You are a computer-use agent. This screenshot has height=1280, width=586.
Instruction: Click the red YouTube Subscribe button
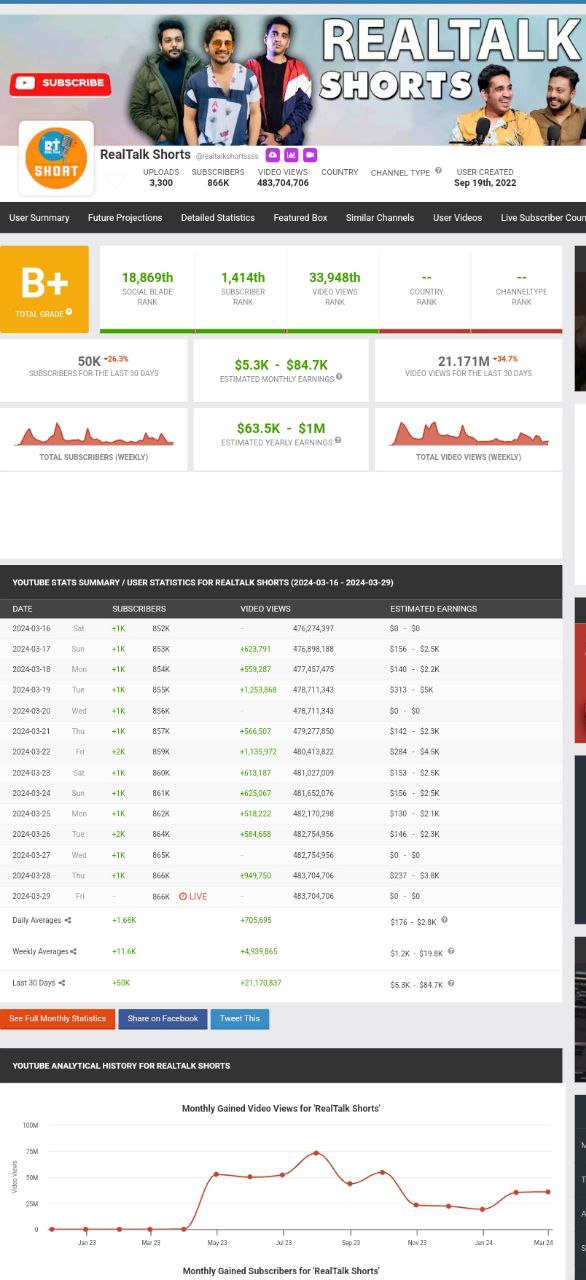pyautogui.click(x=60, y=84)
